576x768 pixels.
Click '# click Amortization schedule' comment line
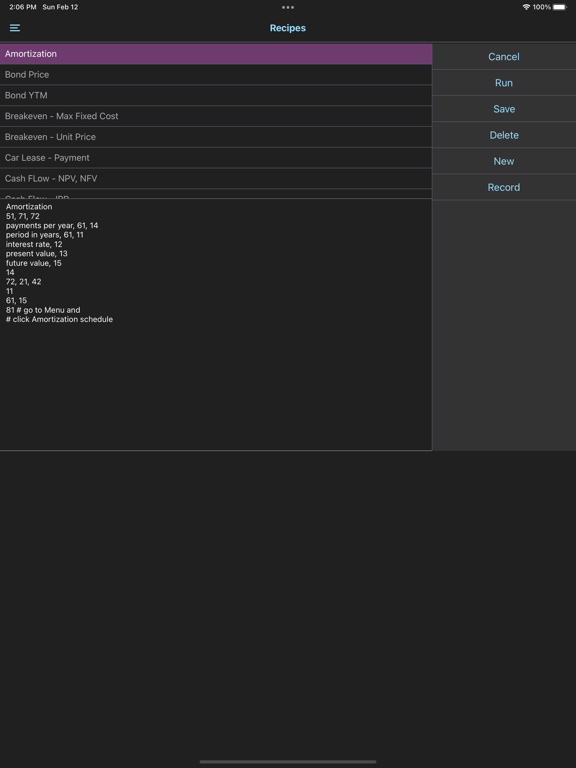pos(59,319)
